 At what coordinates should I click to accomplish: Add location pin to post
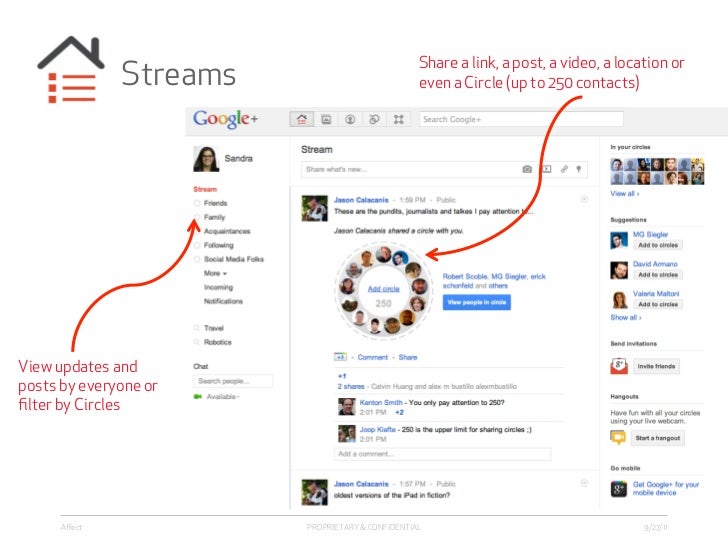tap(578, 169)
